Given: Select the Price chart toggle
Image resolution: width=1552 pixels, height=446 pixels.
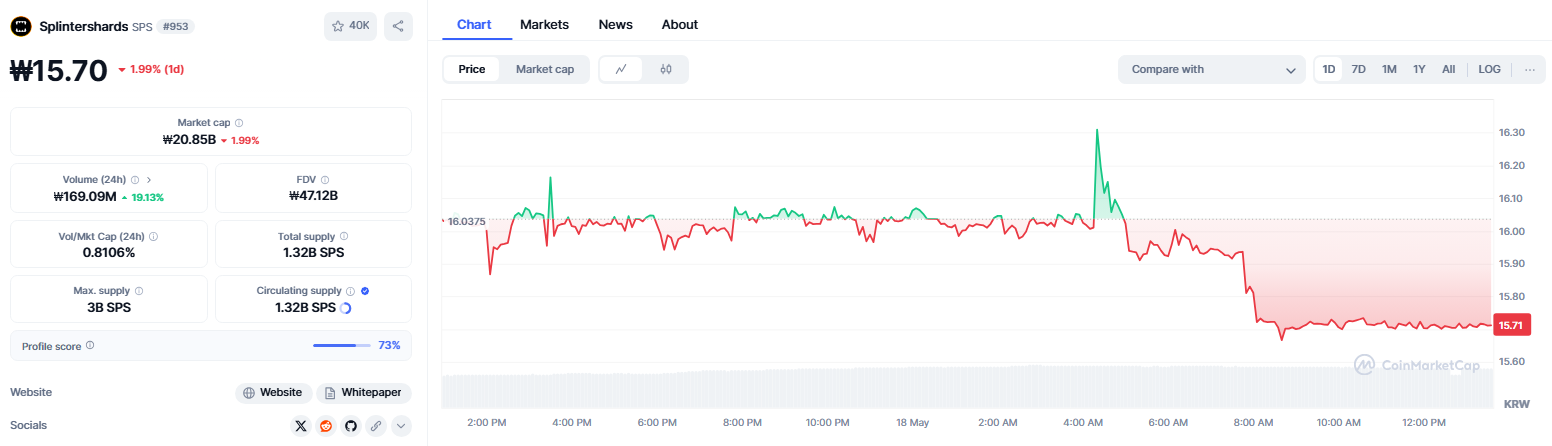Looking at the screenshot, I should click(472, 69).
